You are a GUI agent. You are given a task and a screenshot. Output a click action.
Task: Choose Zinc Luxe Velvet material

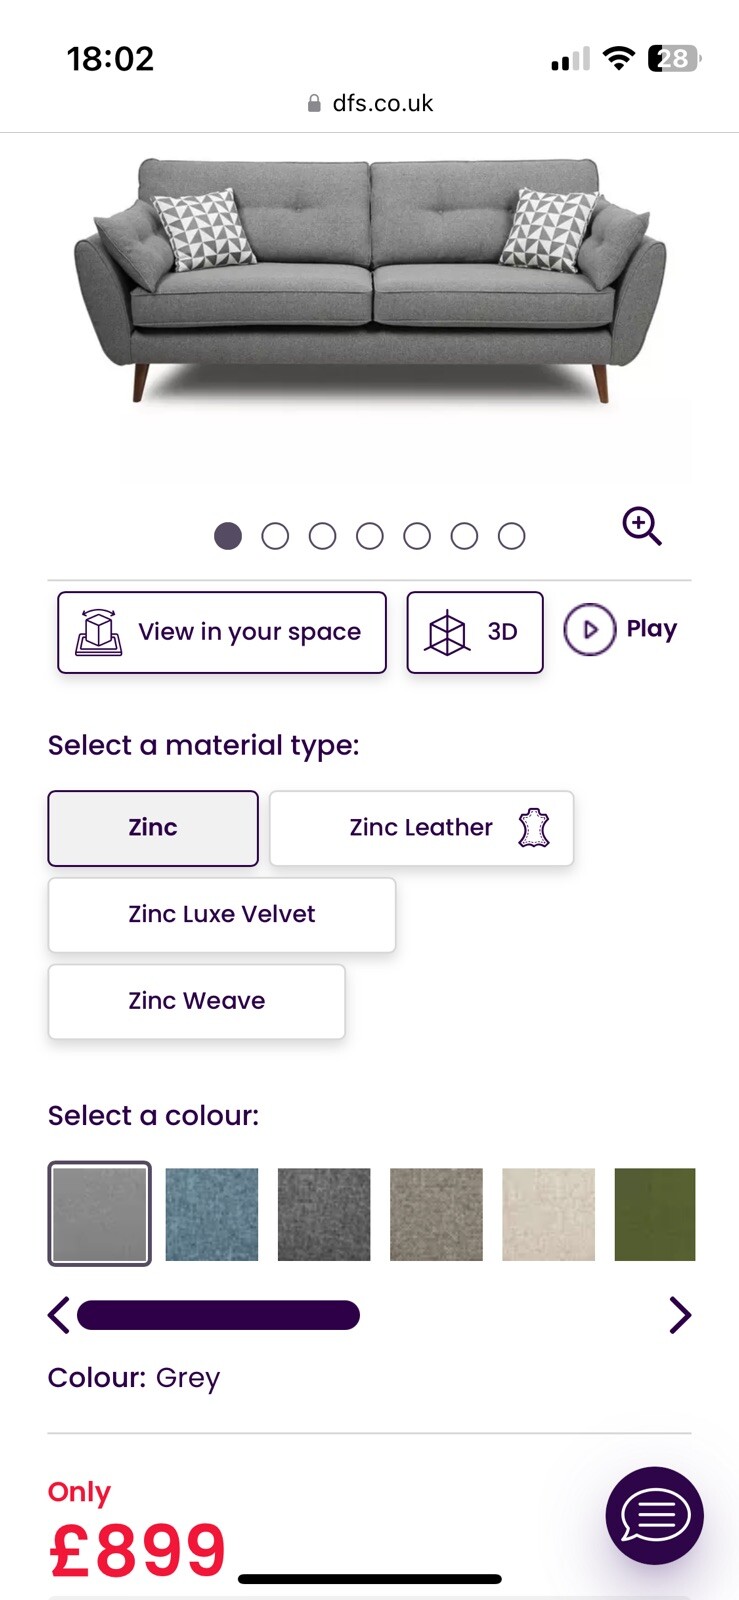click(222, 914)
